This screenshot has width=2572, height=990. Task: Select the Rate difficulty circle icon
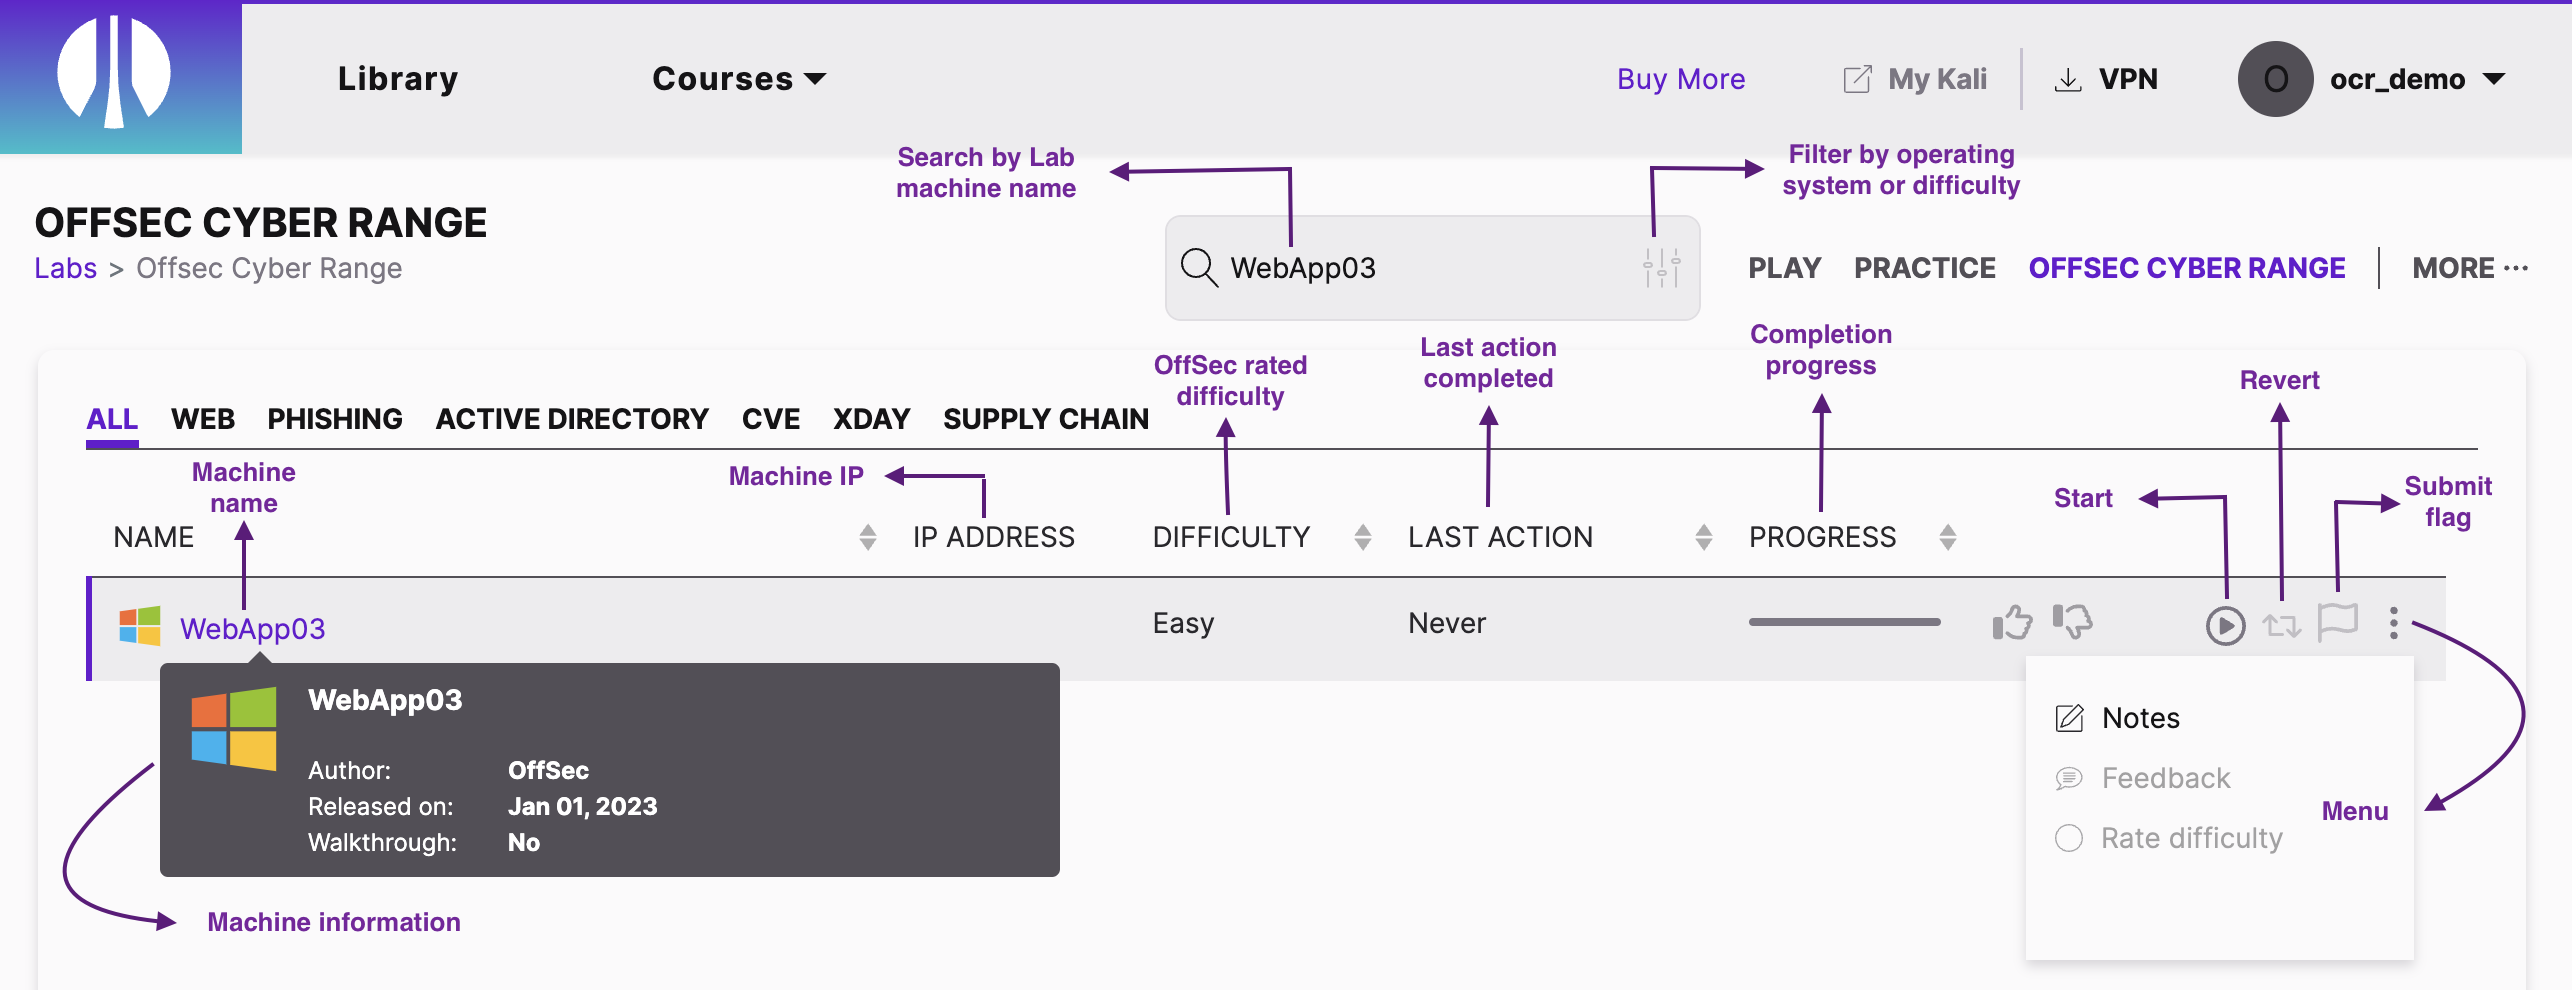[2069, 838]
